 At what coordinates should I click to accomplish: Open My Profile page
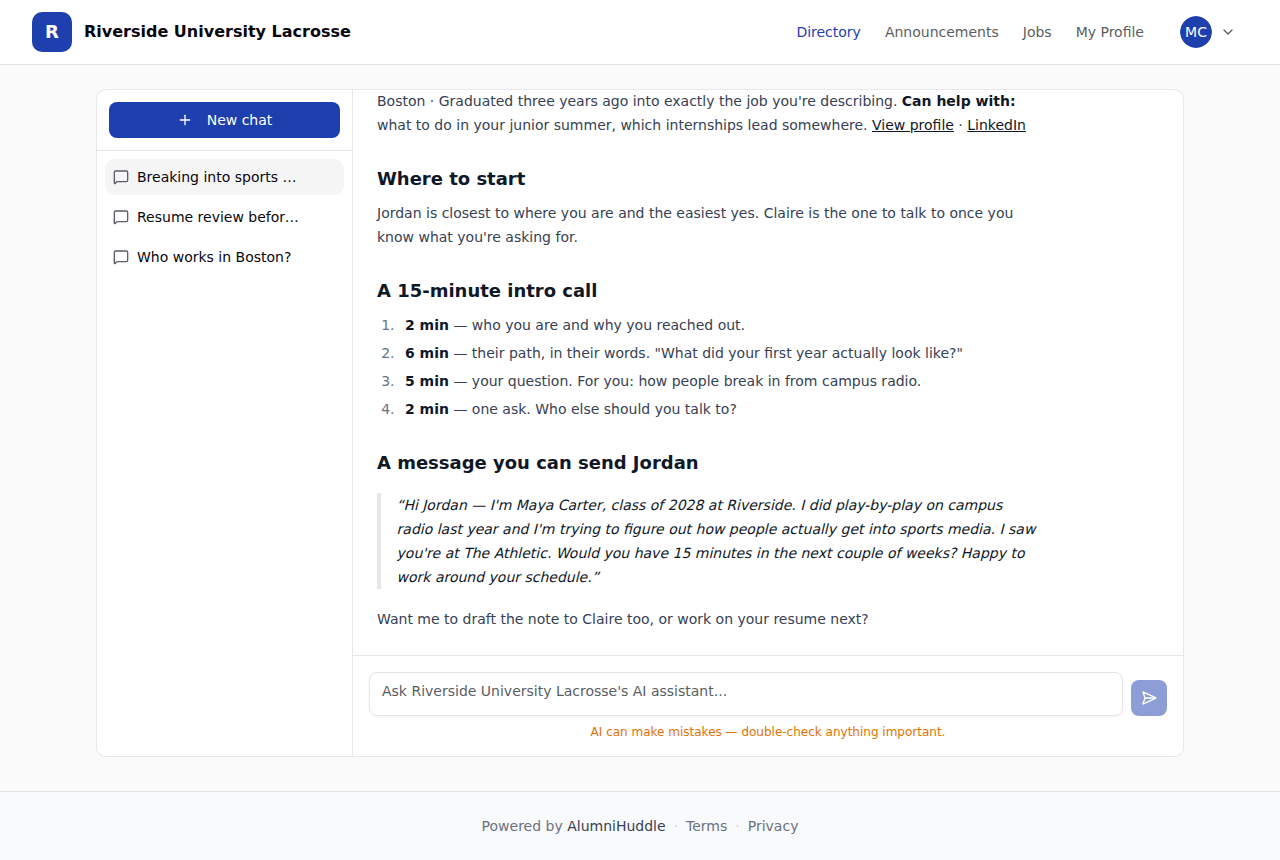[x=1109, y=32]
